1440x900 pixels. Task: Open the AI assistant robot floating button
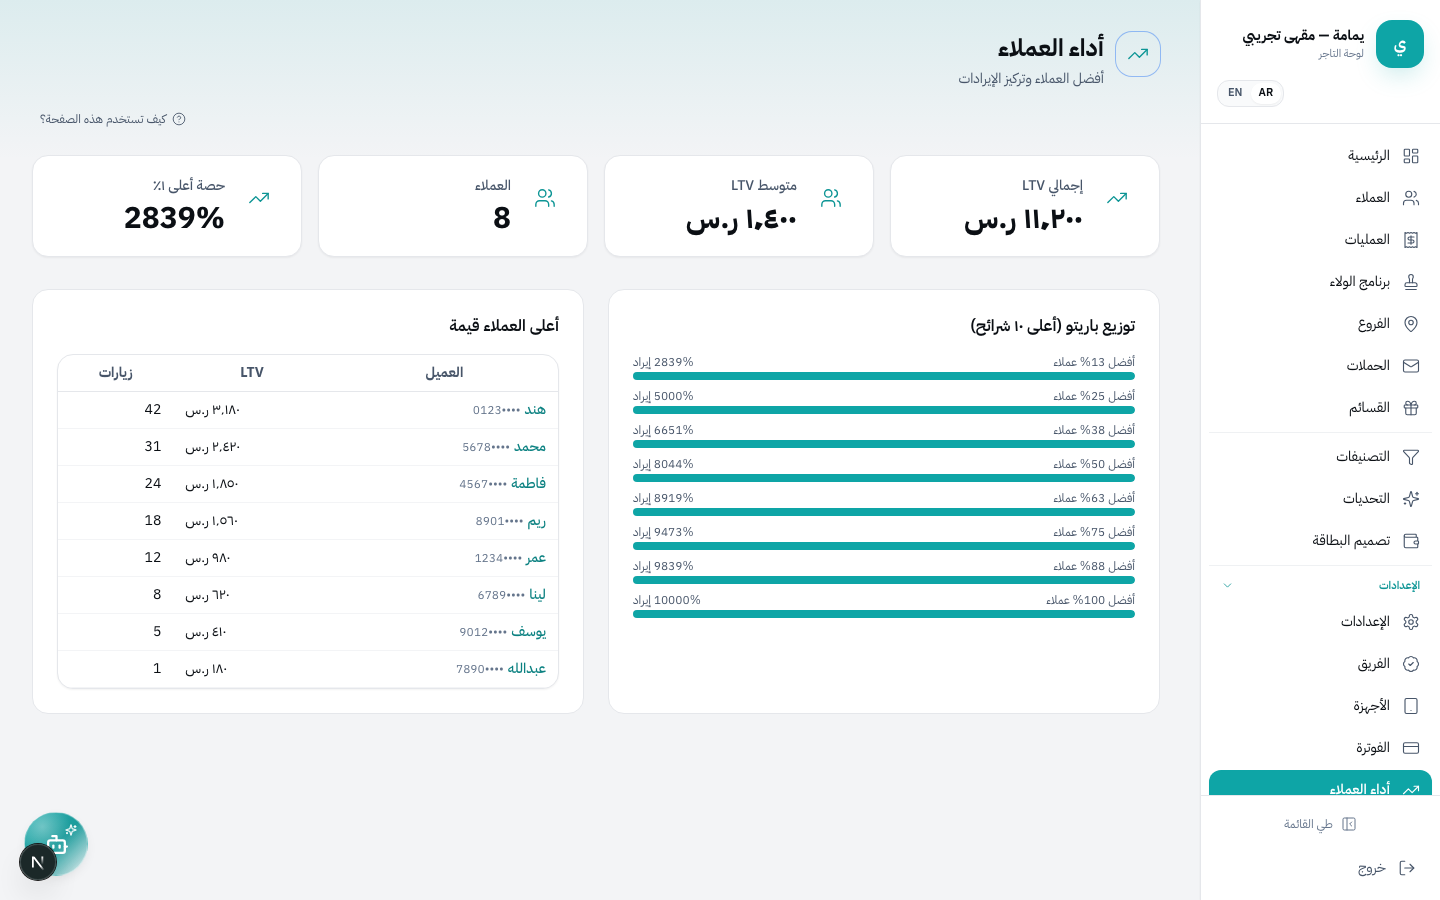(58, 842)
